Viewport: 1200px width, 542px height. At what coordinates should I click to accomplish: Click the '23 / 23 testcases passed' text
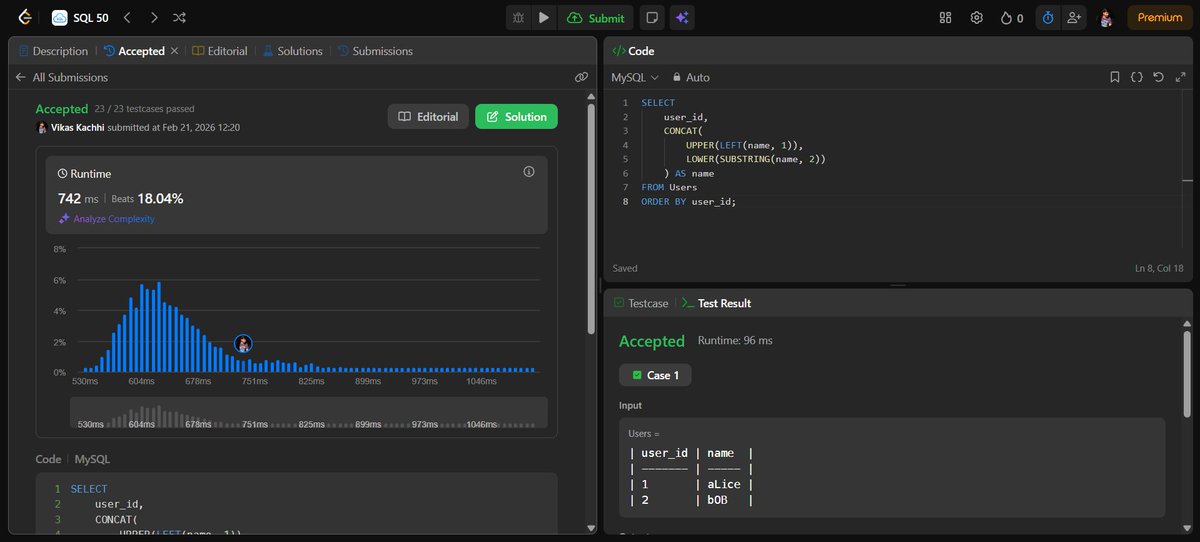pyautogui.click(x=144, y=109)
